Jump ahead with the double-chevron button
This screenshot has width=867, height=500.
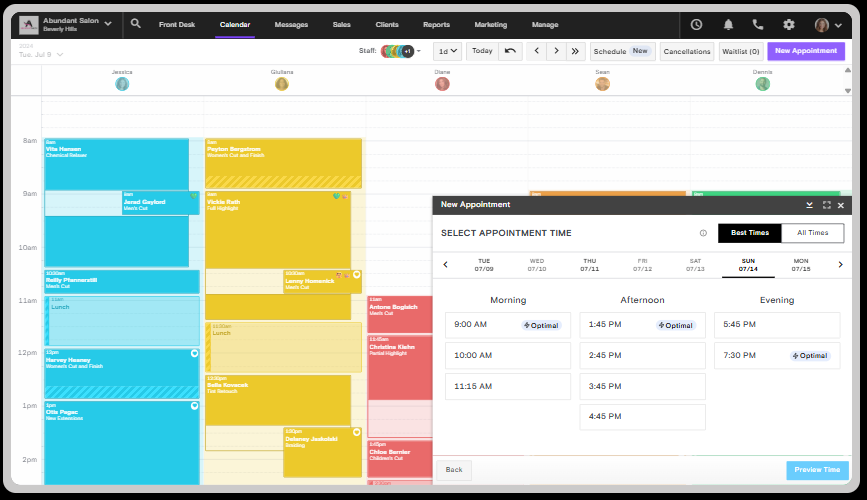(x=575, y=51)
